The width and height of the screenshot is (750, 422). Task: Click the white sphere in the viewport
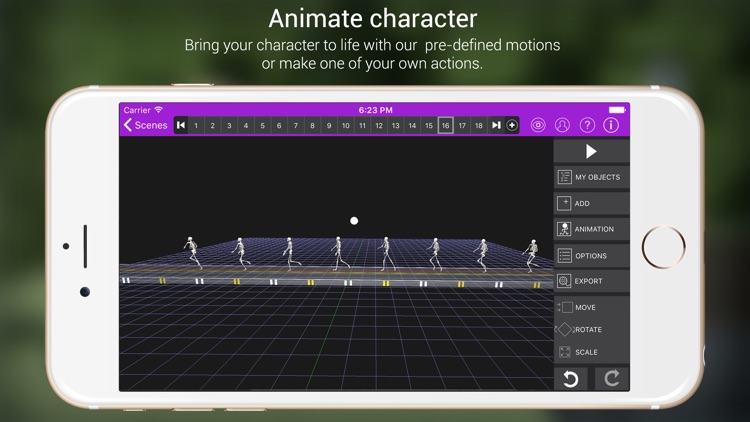click(354, 221)
